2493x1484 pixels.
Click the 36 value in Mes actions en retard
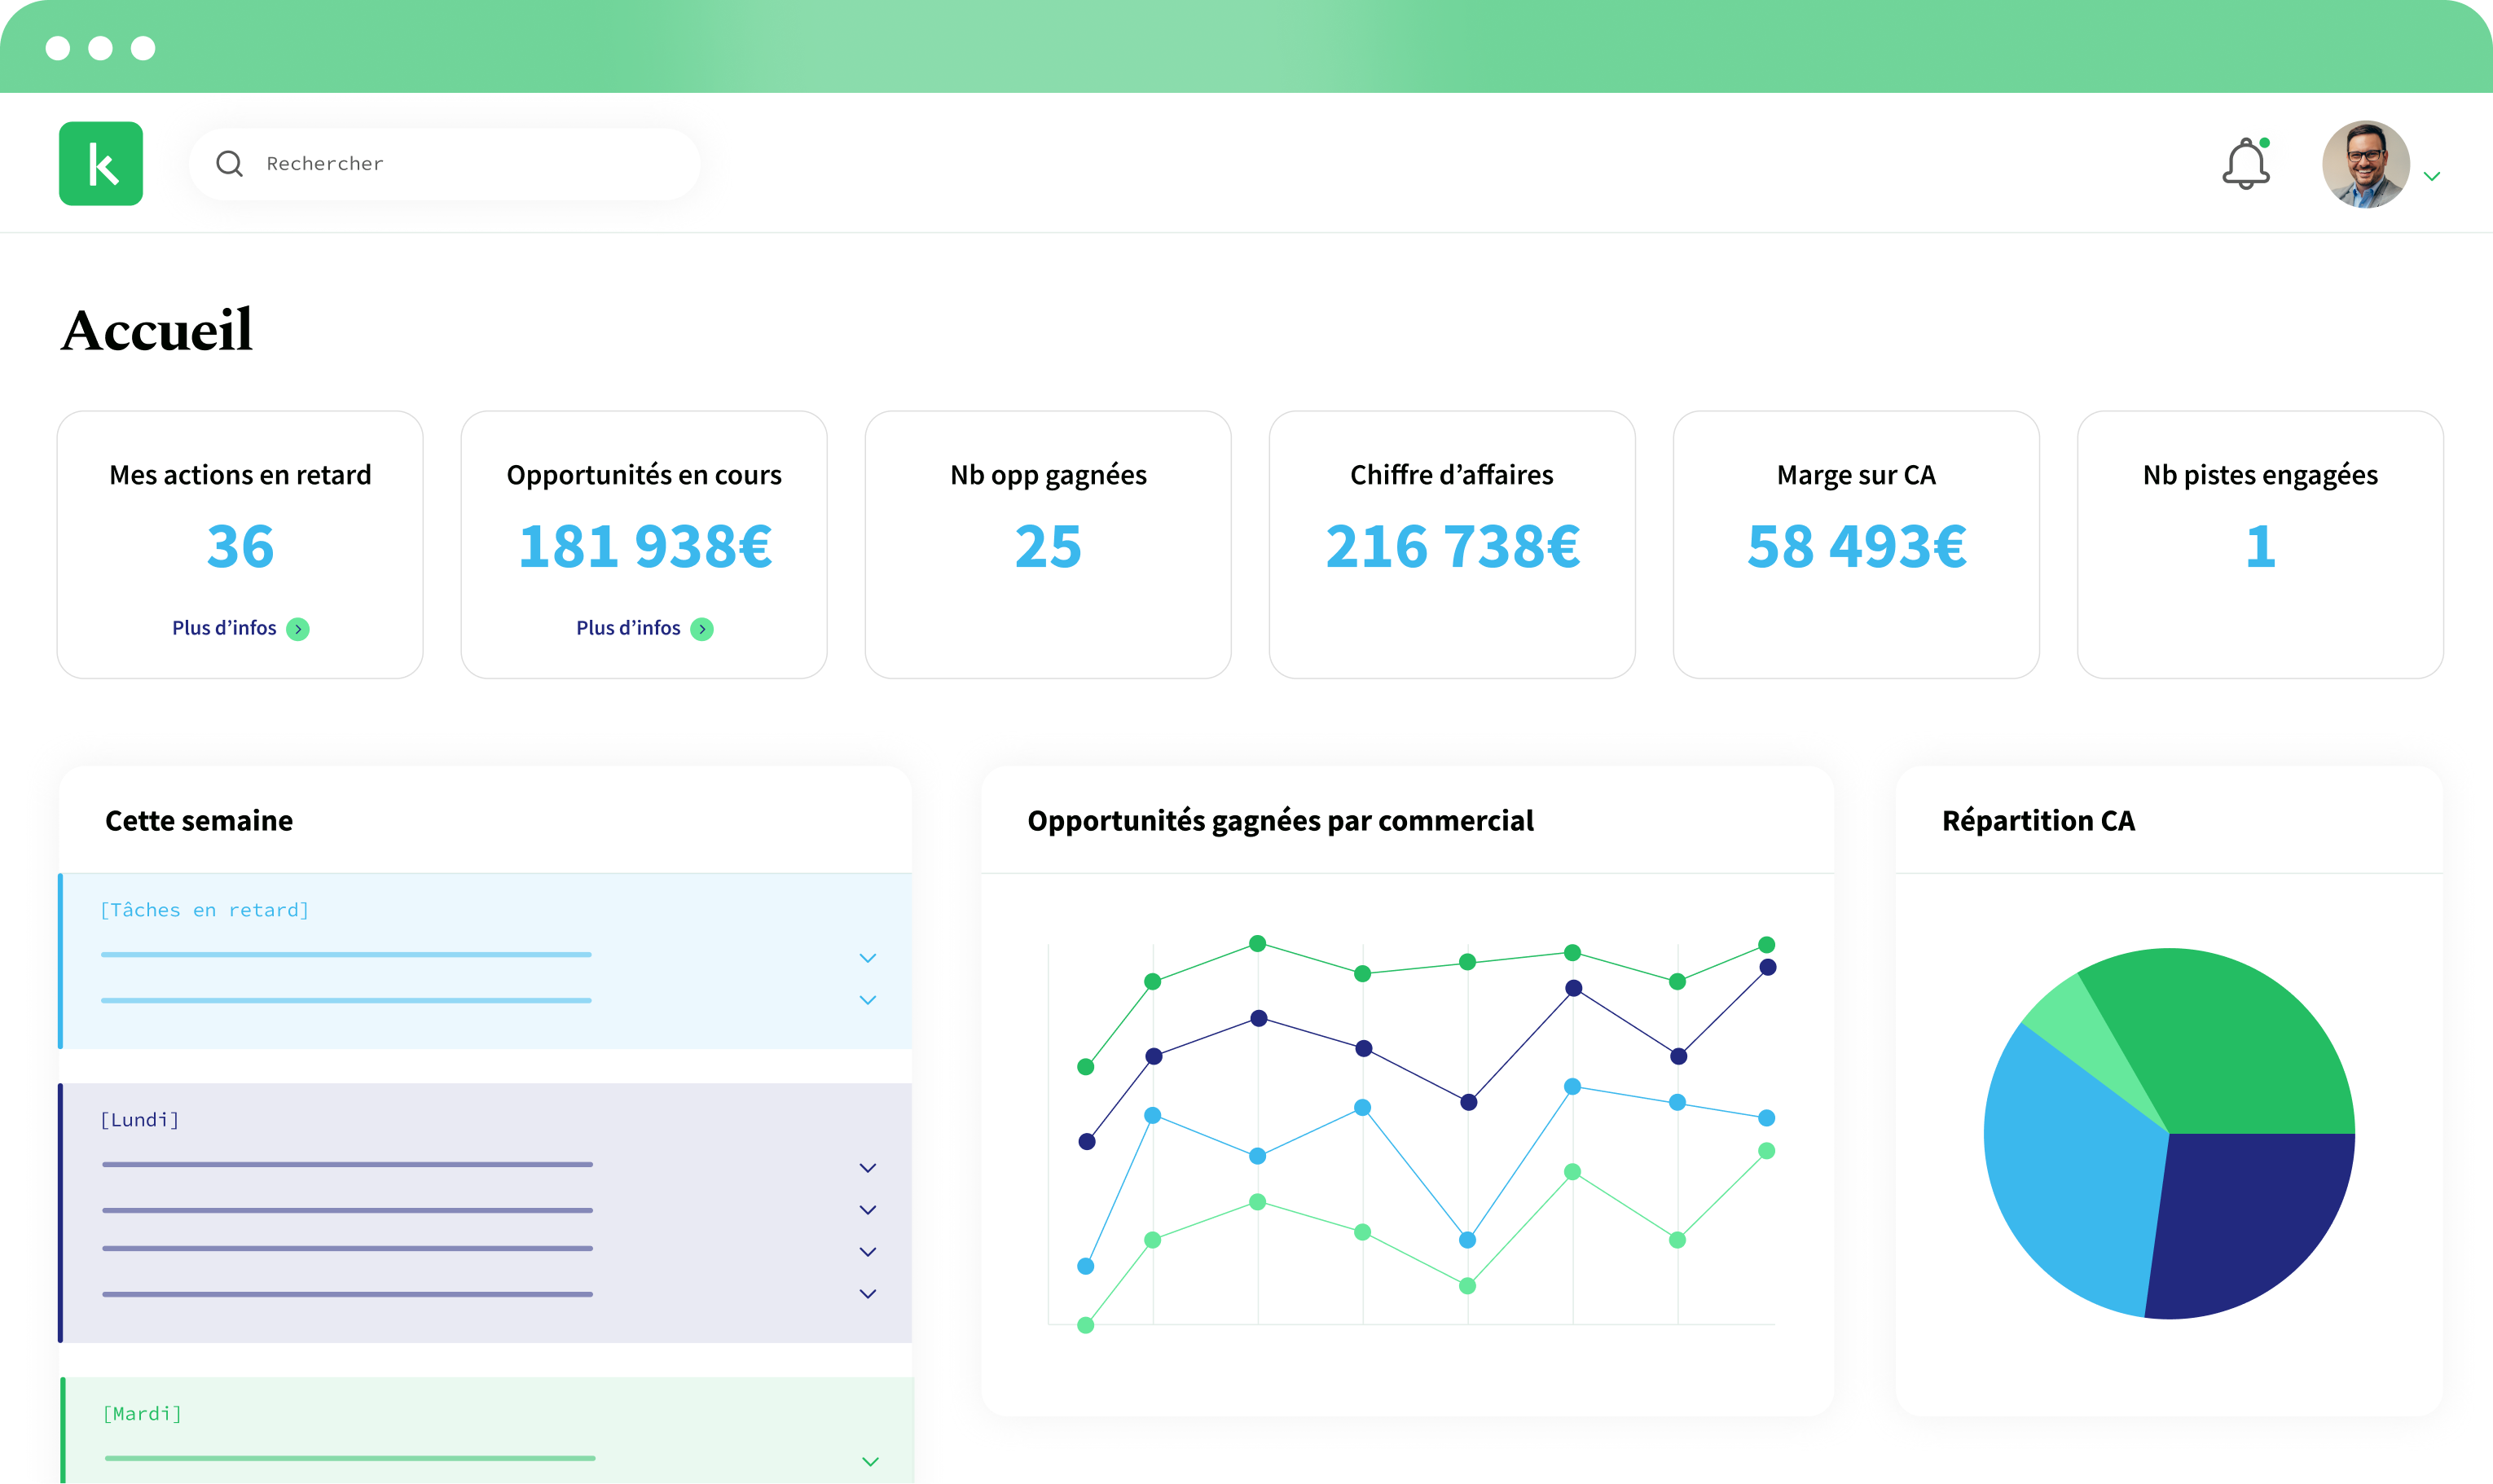click(240, 547)
